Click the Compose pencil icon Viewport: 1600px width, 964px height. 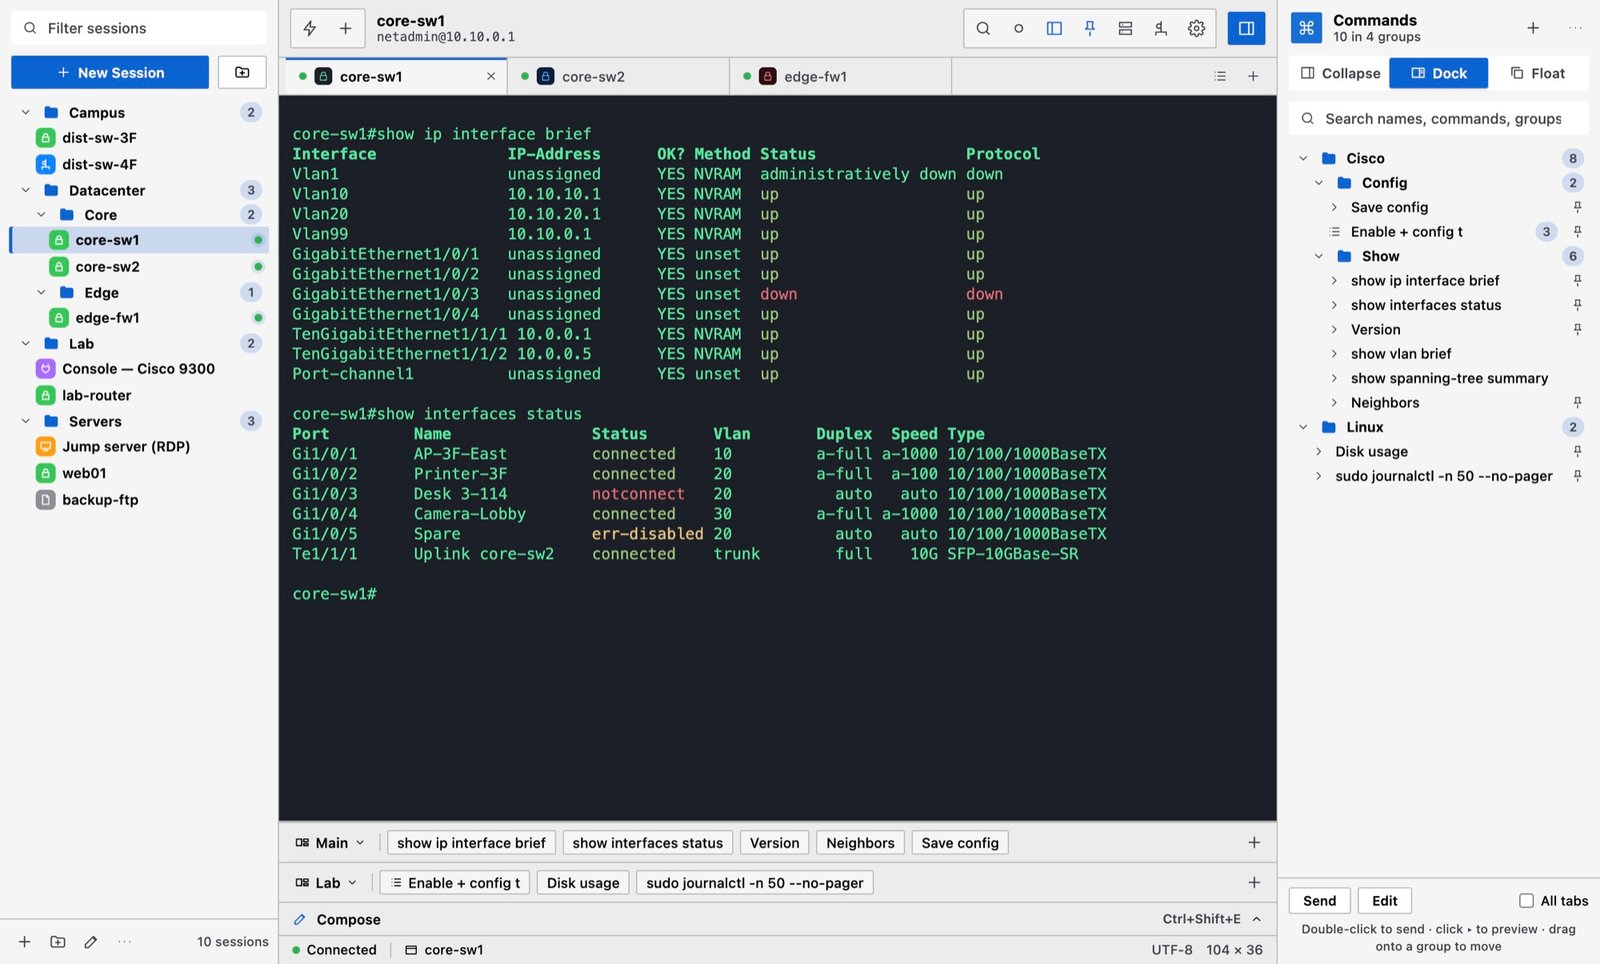point(299,919)
